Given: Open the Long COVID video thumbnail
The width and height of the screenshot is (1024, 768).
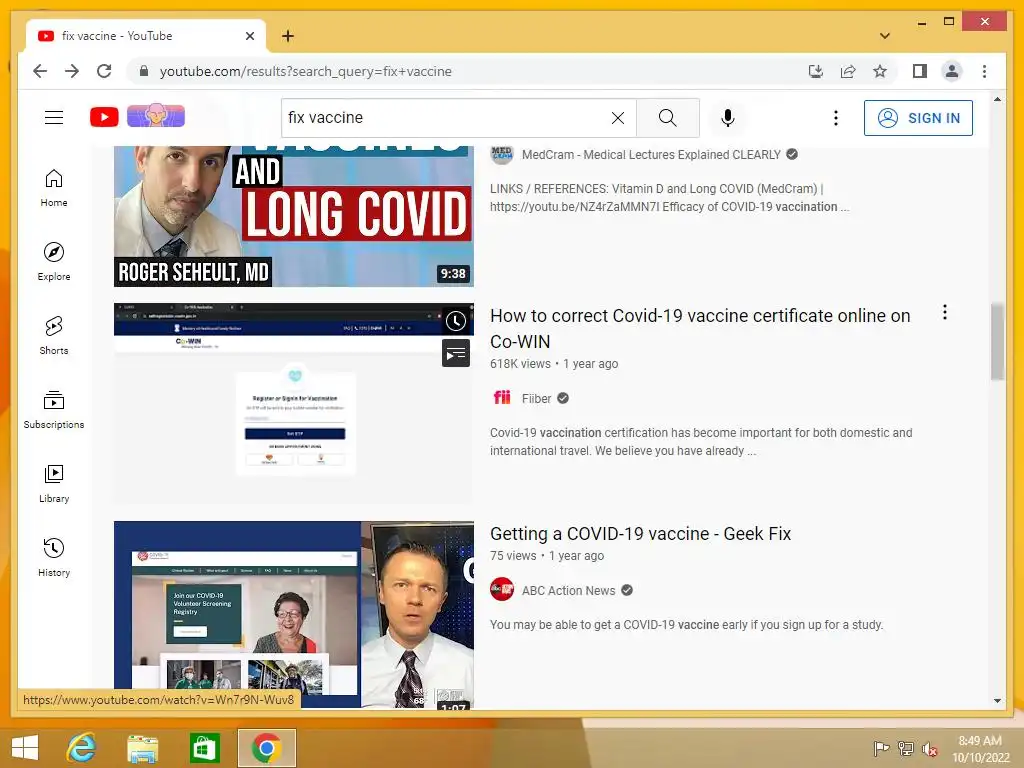Looking at the screenshot, I should (294, 216).
